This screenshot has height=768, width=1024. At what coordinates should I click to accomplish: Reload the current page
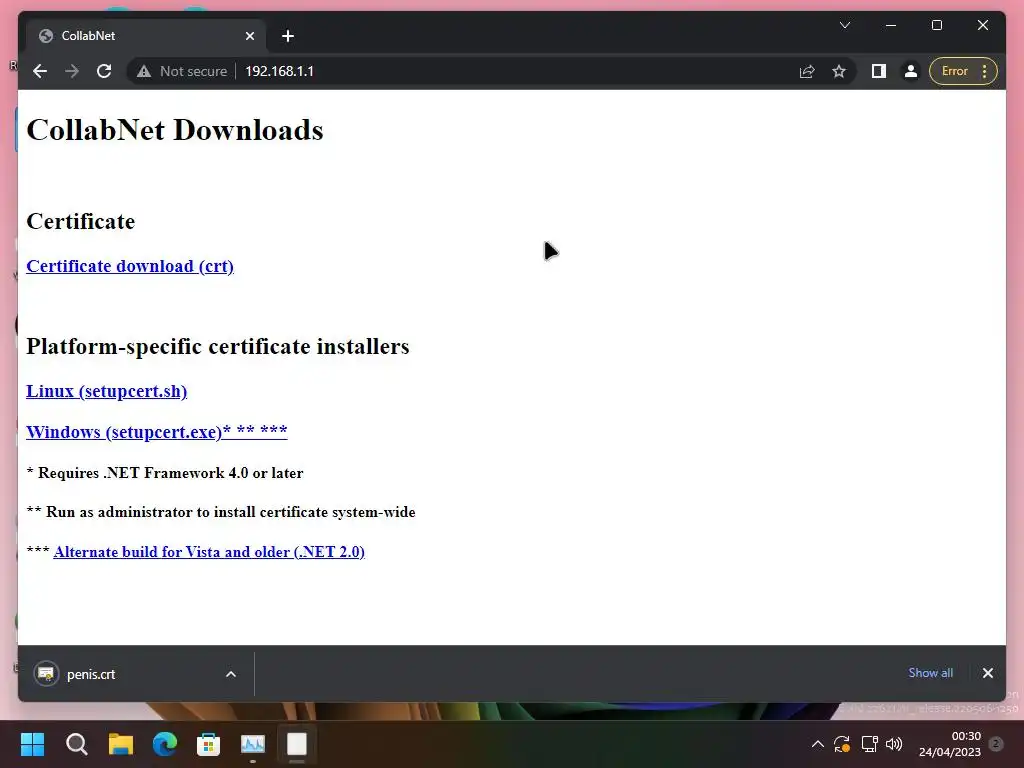coord(104,71)
